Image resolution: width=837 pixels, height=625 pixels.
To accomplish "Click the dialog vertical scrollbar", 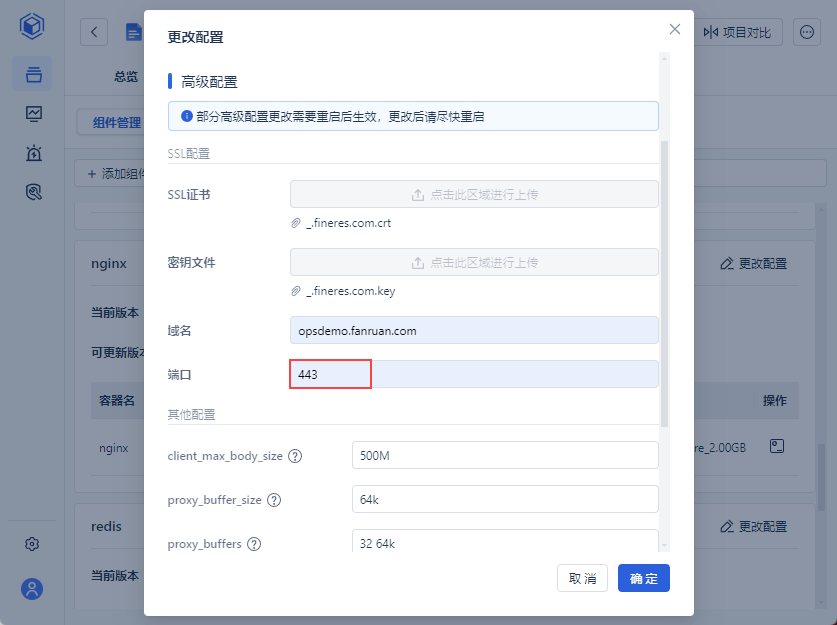I will click(x=665, y=284).
